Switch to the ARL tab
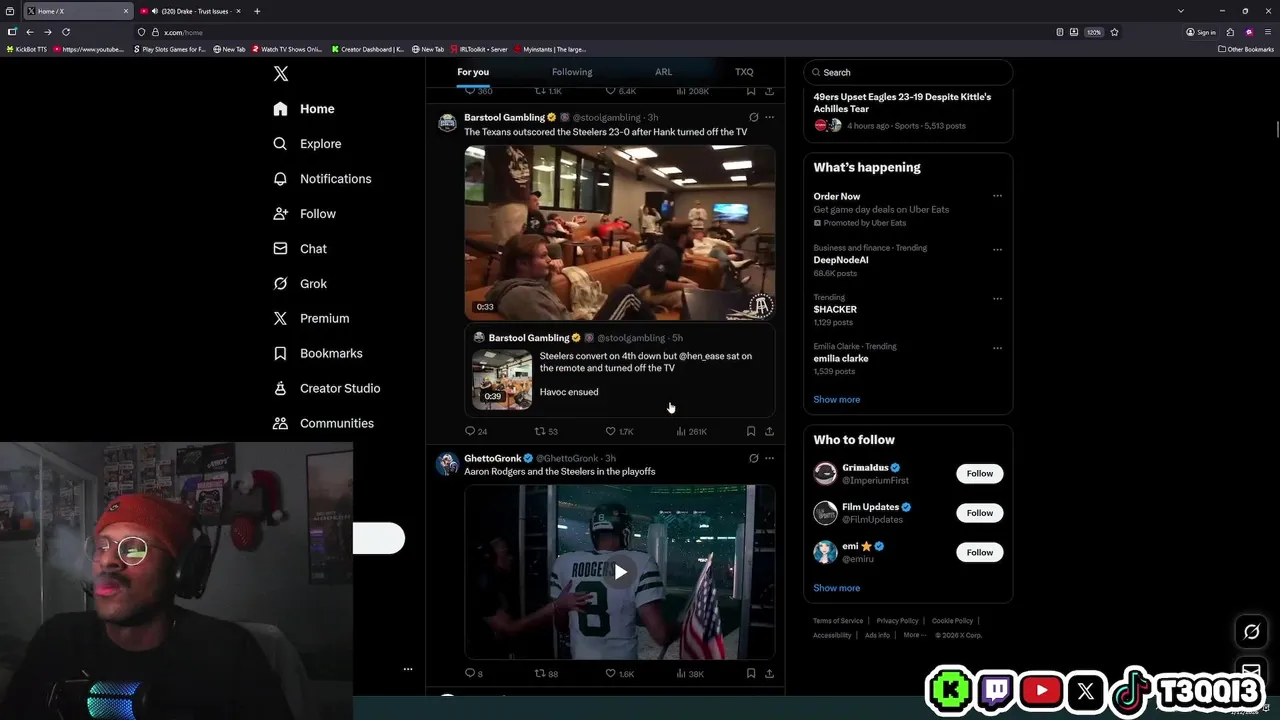1280x720 pixels. click(664, 72)
